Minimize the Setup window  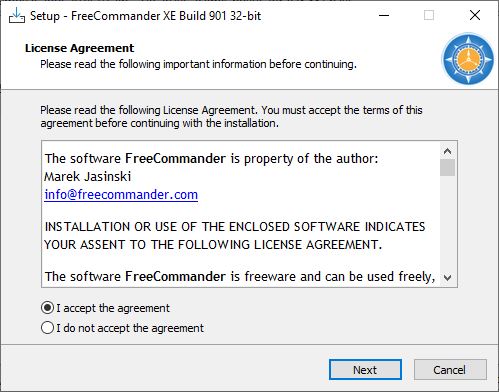[x=384, y=15]
